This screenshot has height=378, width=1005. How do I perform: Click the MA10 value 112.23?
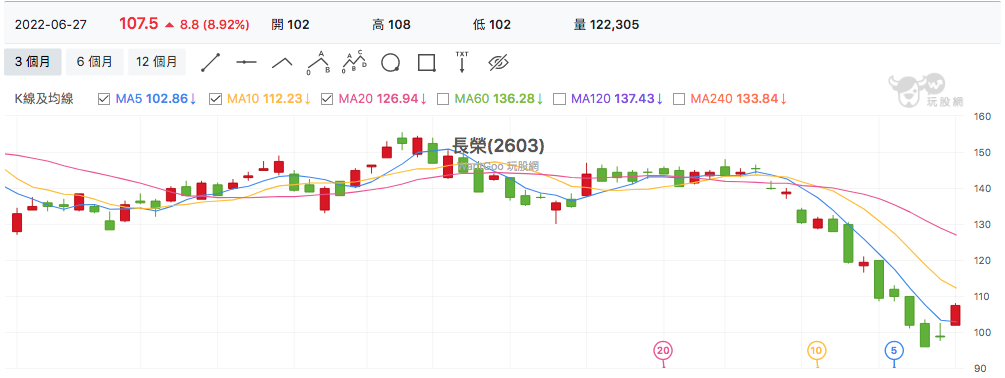click(x=282, y=99)
